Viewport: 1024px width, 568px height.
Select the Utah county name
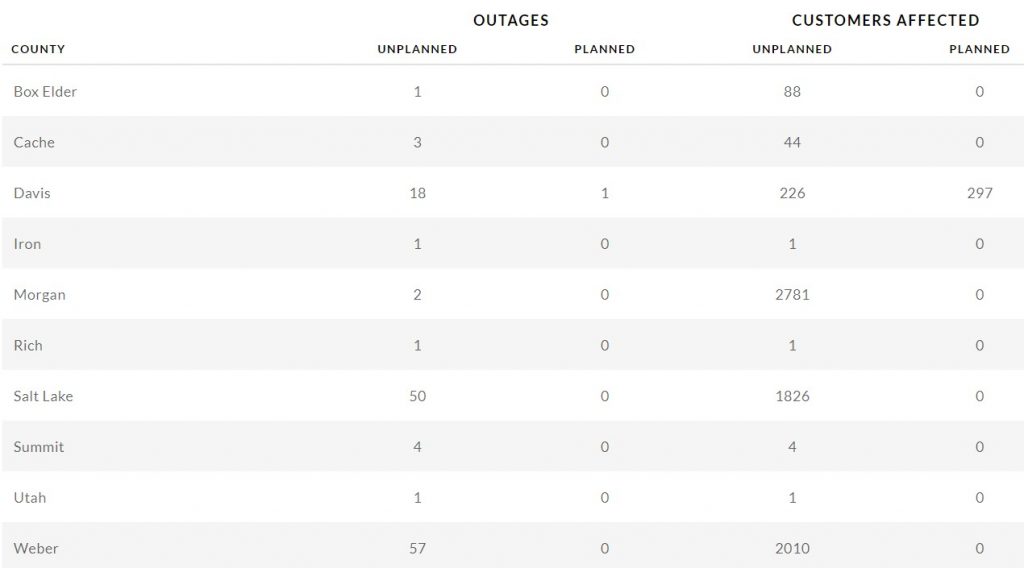tap(30, 498)
